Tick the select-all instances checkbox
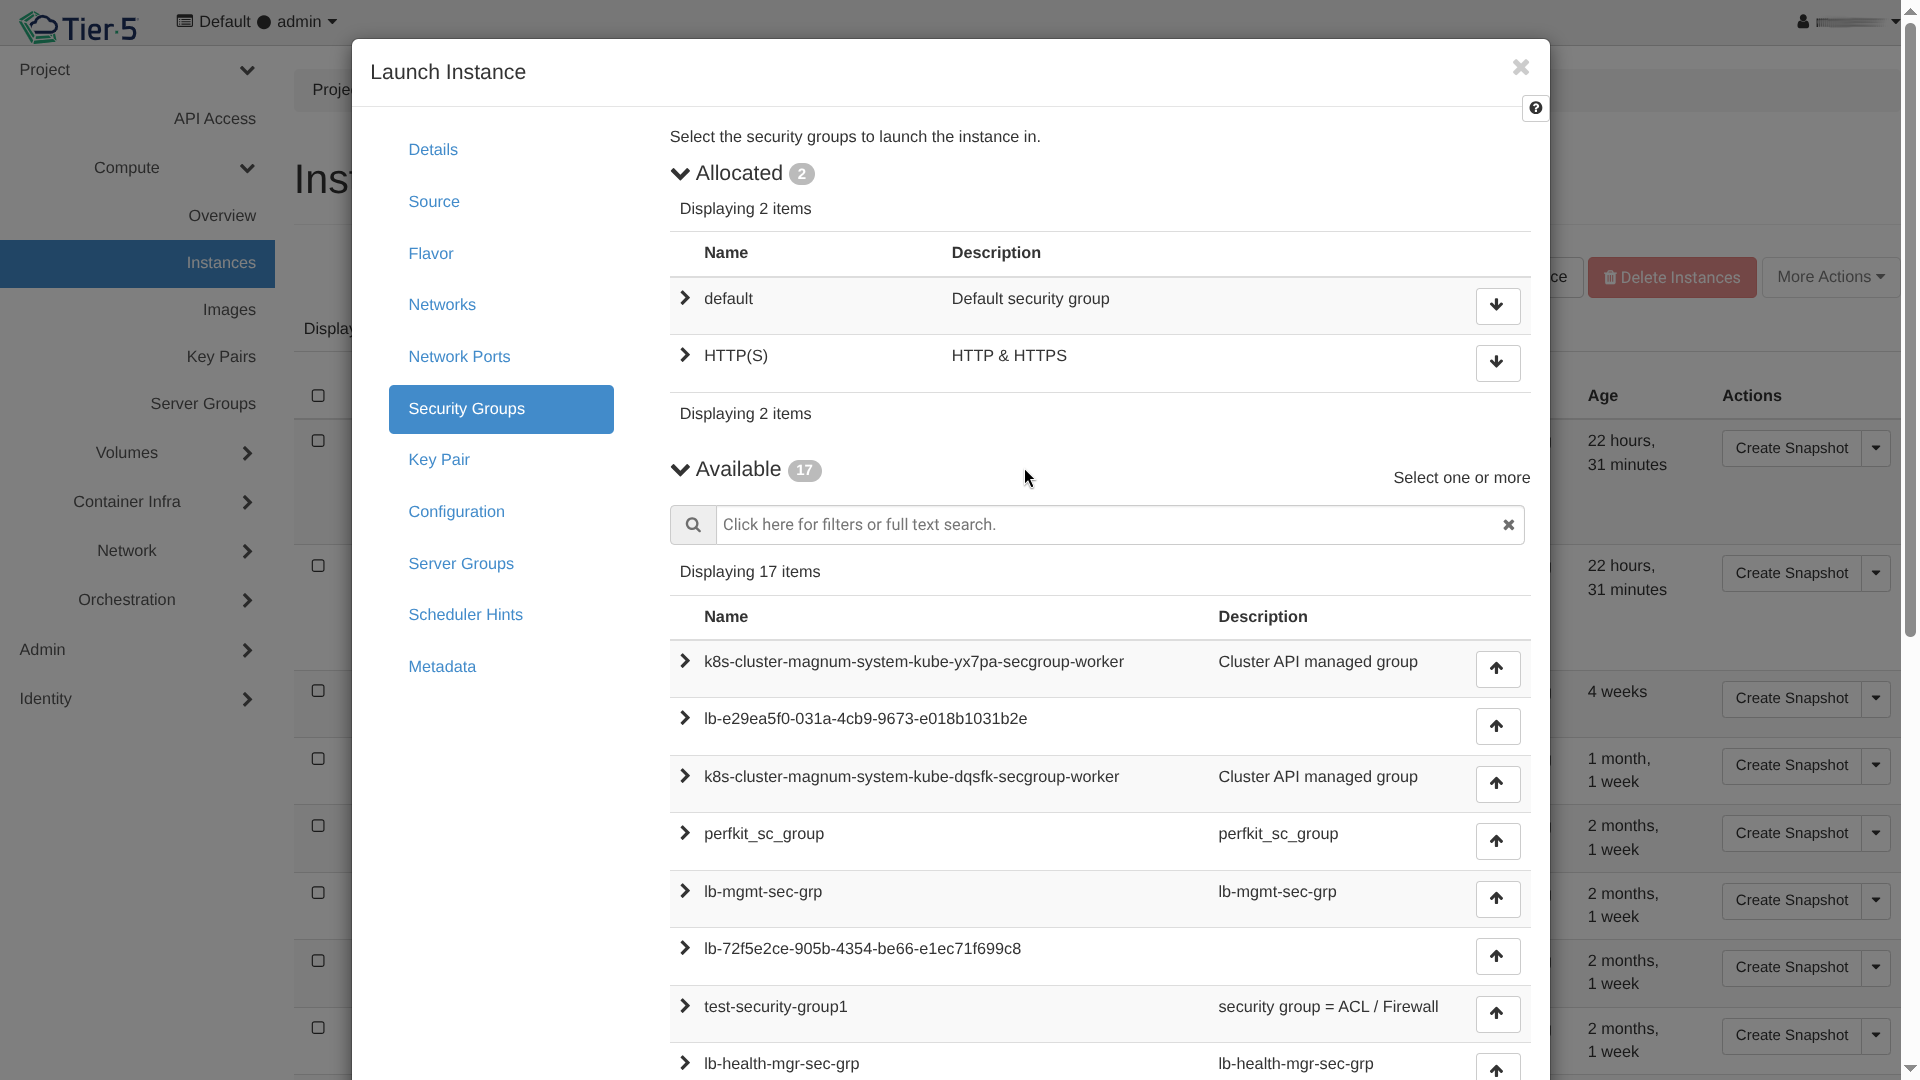The width and height of the screenshot is (1920, 1080). 318,396
